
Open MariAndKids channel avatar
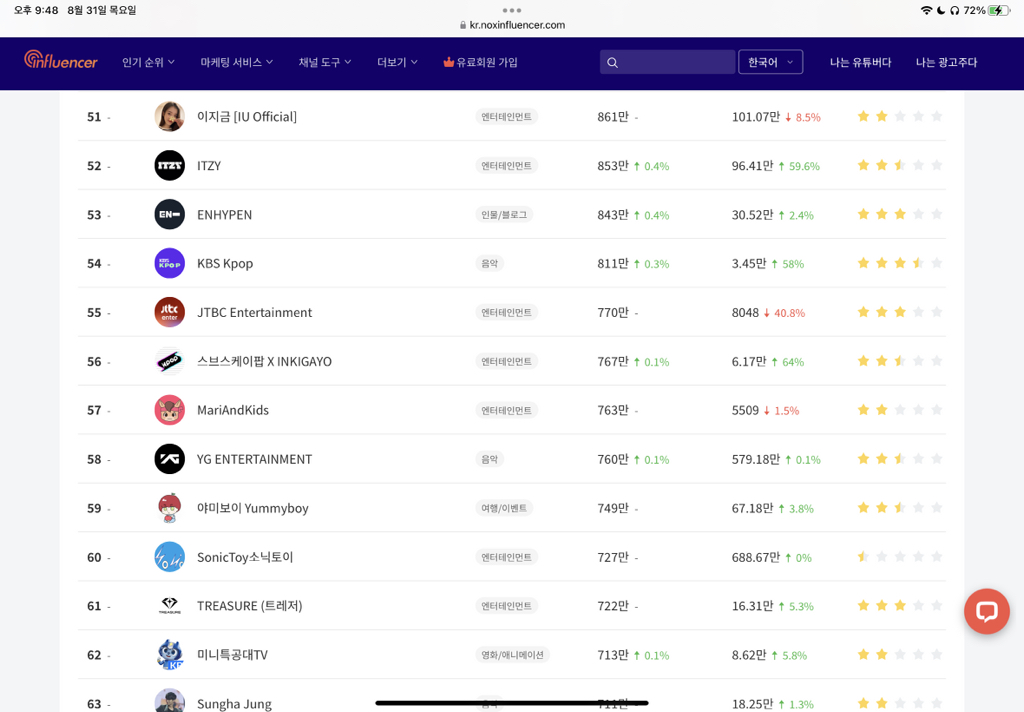coord(169,410)
